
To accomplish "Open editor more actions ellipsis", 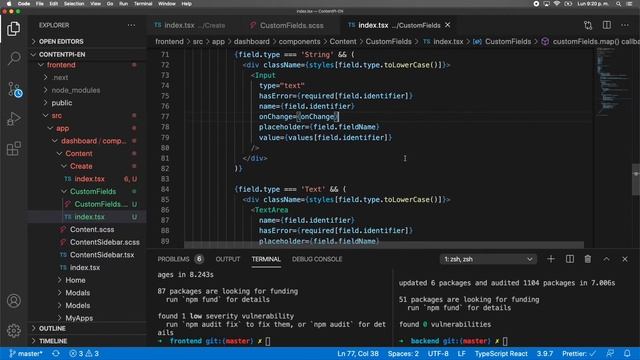I will click(625, 25).
